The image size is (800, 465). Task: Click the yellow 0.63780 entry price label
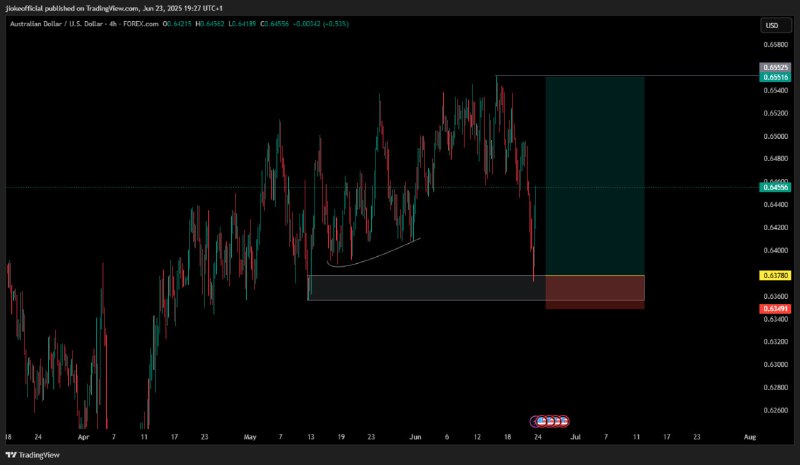pyautogui.click(x=775, y=276)
